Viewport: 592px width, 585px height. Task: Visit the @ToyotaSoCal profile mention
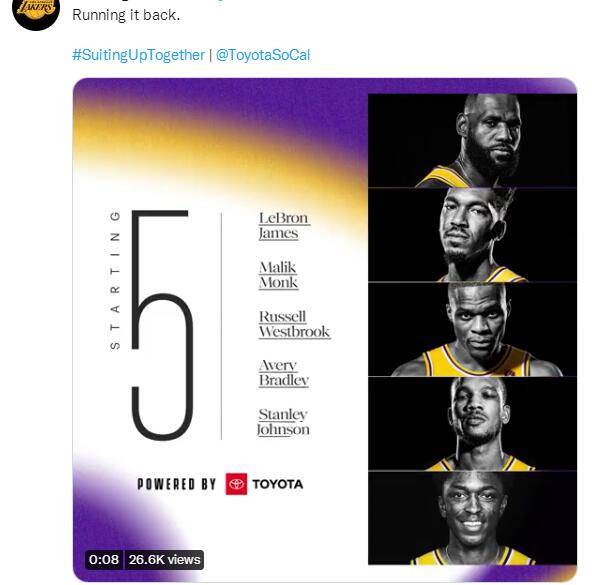point(263,55)
